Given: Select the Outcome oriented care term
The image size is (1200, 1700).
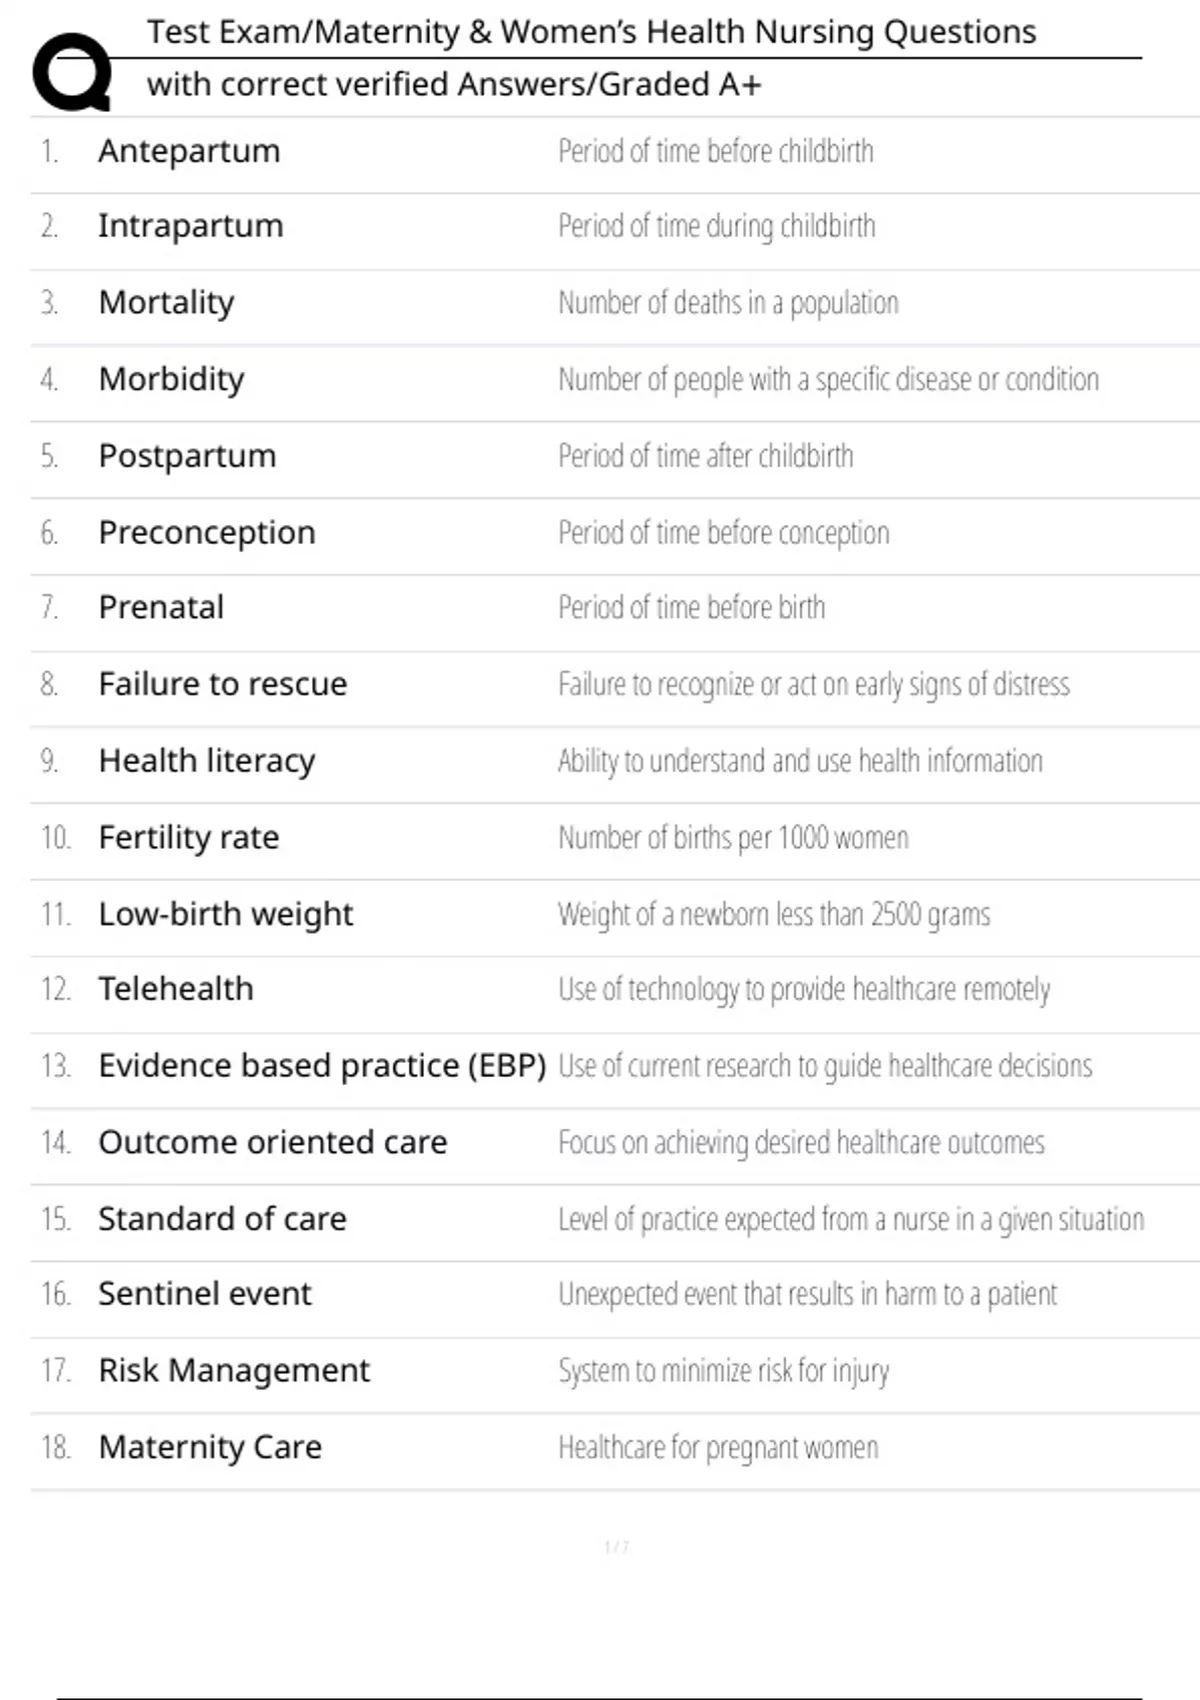Looking at the screenshot, I should point(272,1142).
